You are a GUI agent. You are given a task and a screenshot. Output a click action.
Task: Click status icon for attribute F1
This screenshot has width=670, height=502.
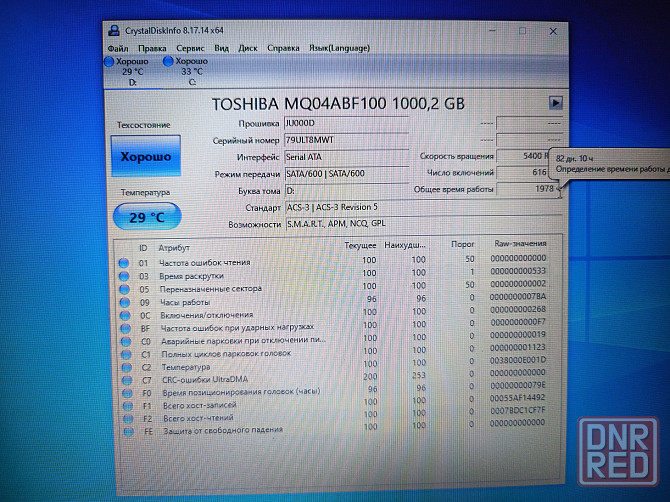coord(128,405)
